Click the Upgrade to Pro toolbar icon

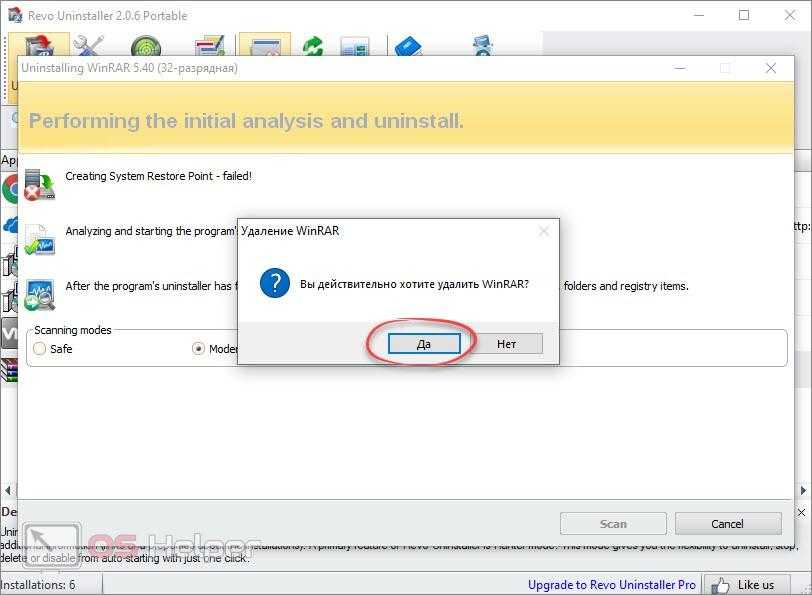click(x=483, y=46)
